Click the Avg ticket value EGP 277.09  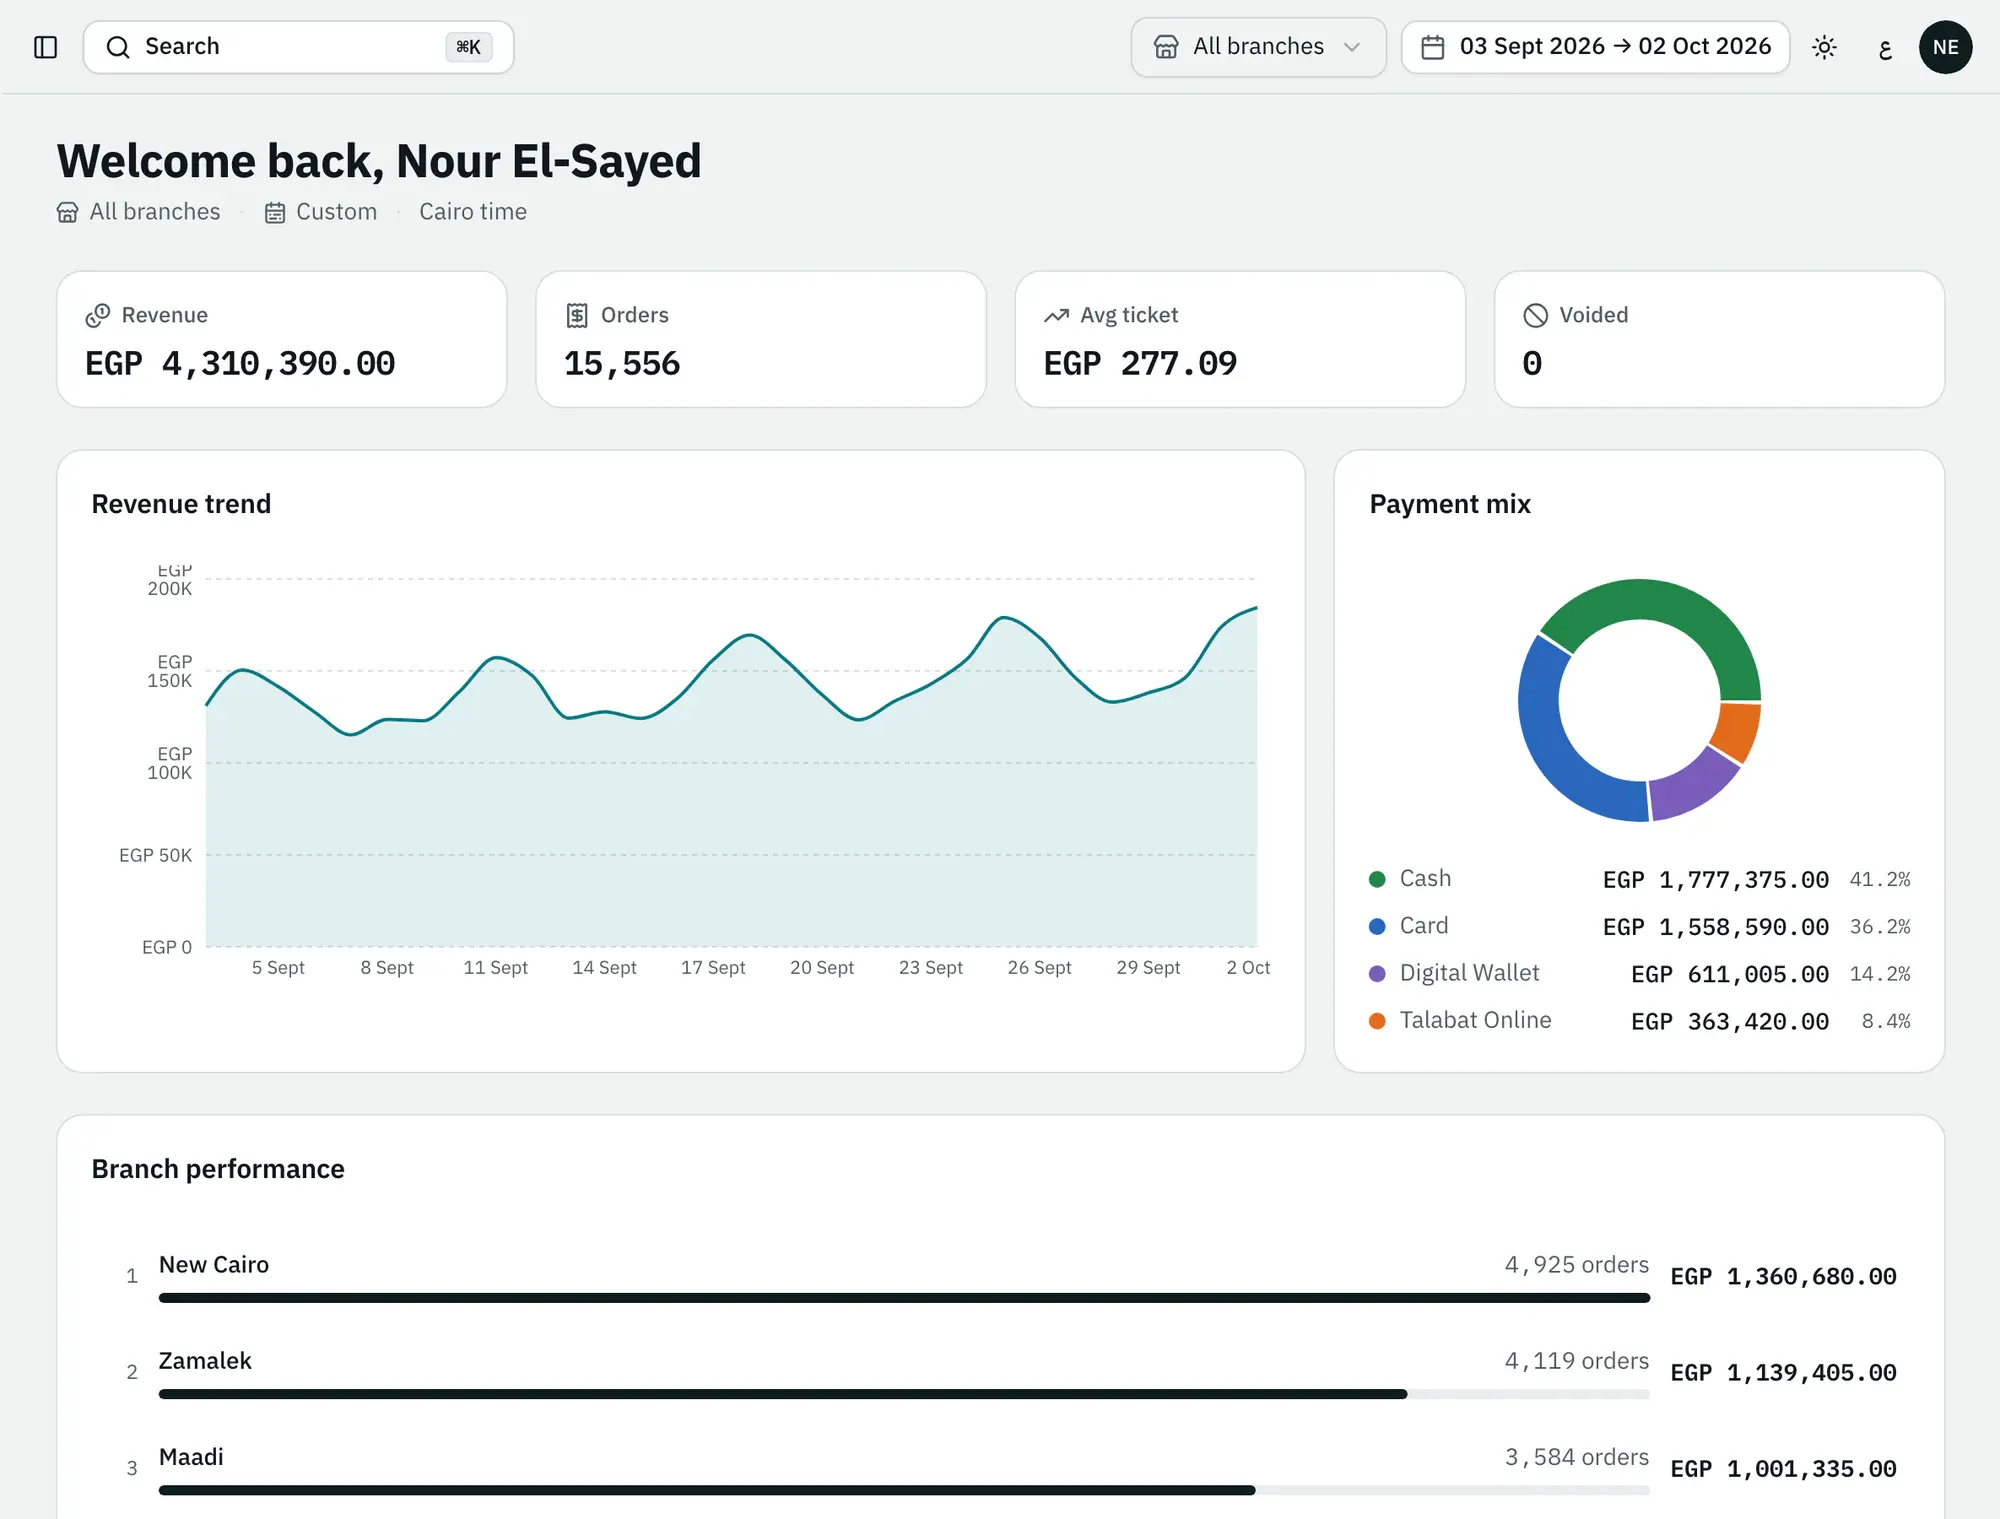[x=1140, y=363]
